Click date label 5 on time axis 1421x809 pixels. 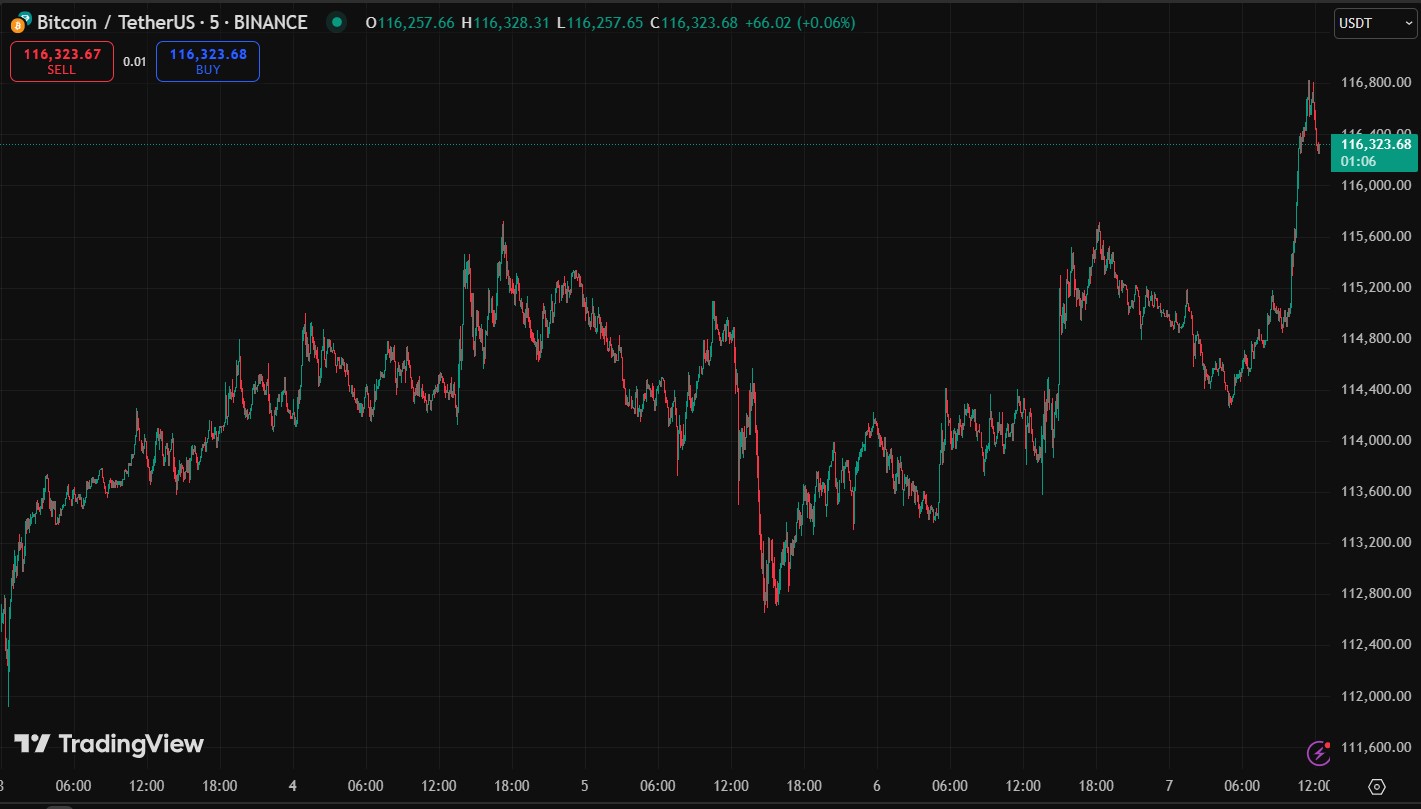tap(584, 786)
